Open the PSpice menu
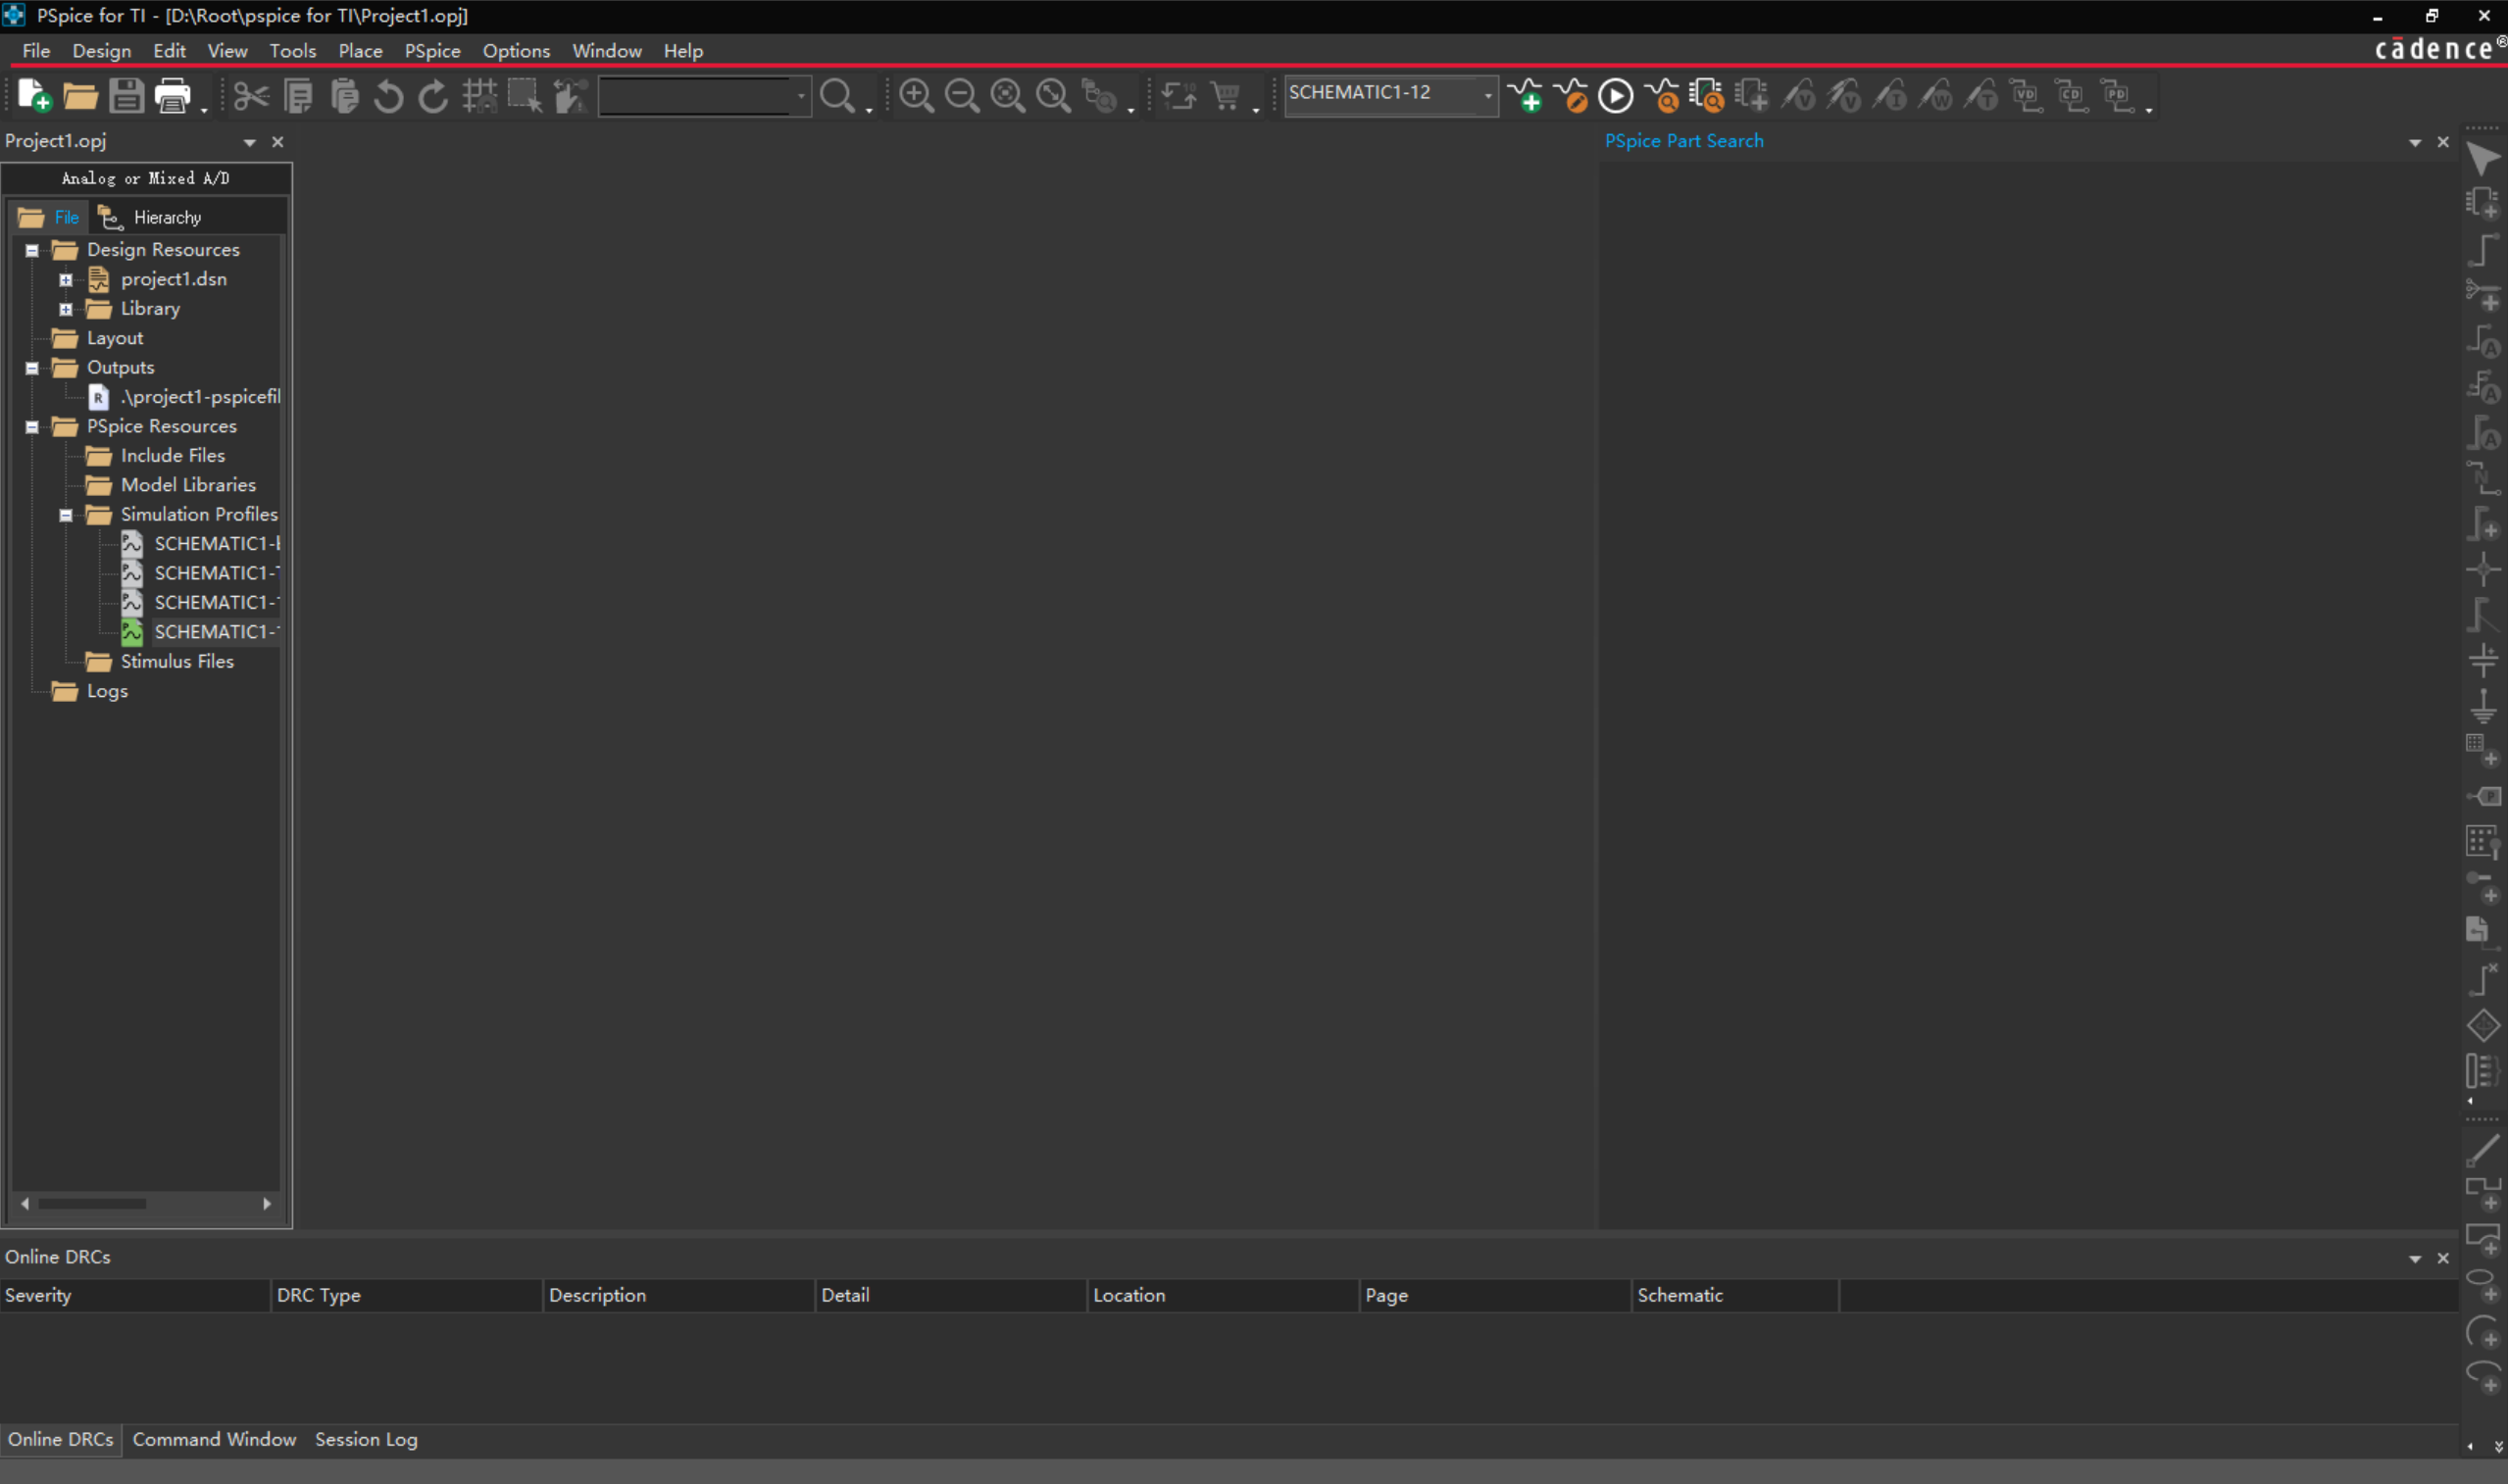This screenshot has height=1484, width=2508. pyautogui.click(x=432, y=51)
